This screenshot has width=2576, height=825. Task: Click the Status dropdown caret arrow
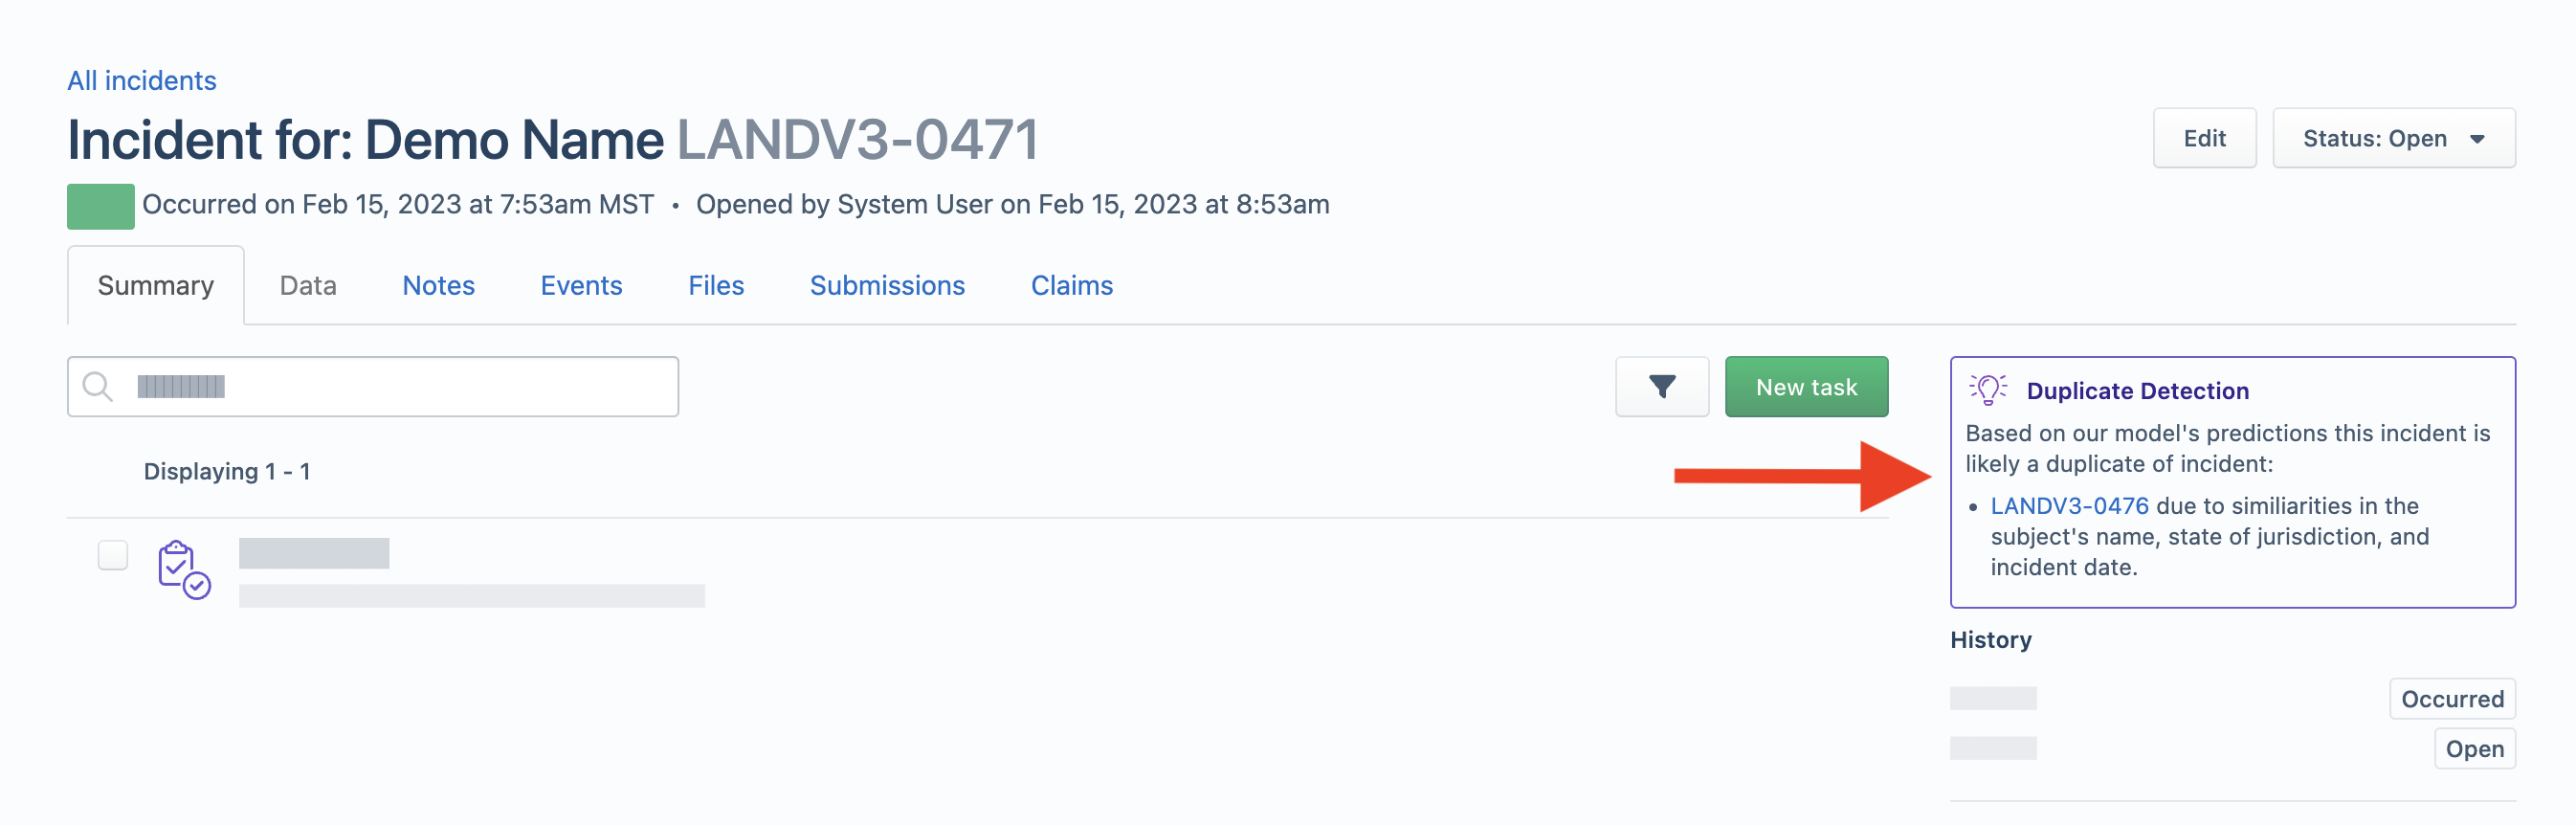point(2477,139)
